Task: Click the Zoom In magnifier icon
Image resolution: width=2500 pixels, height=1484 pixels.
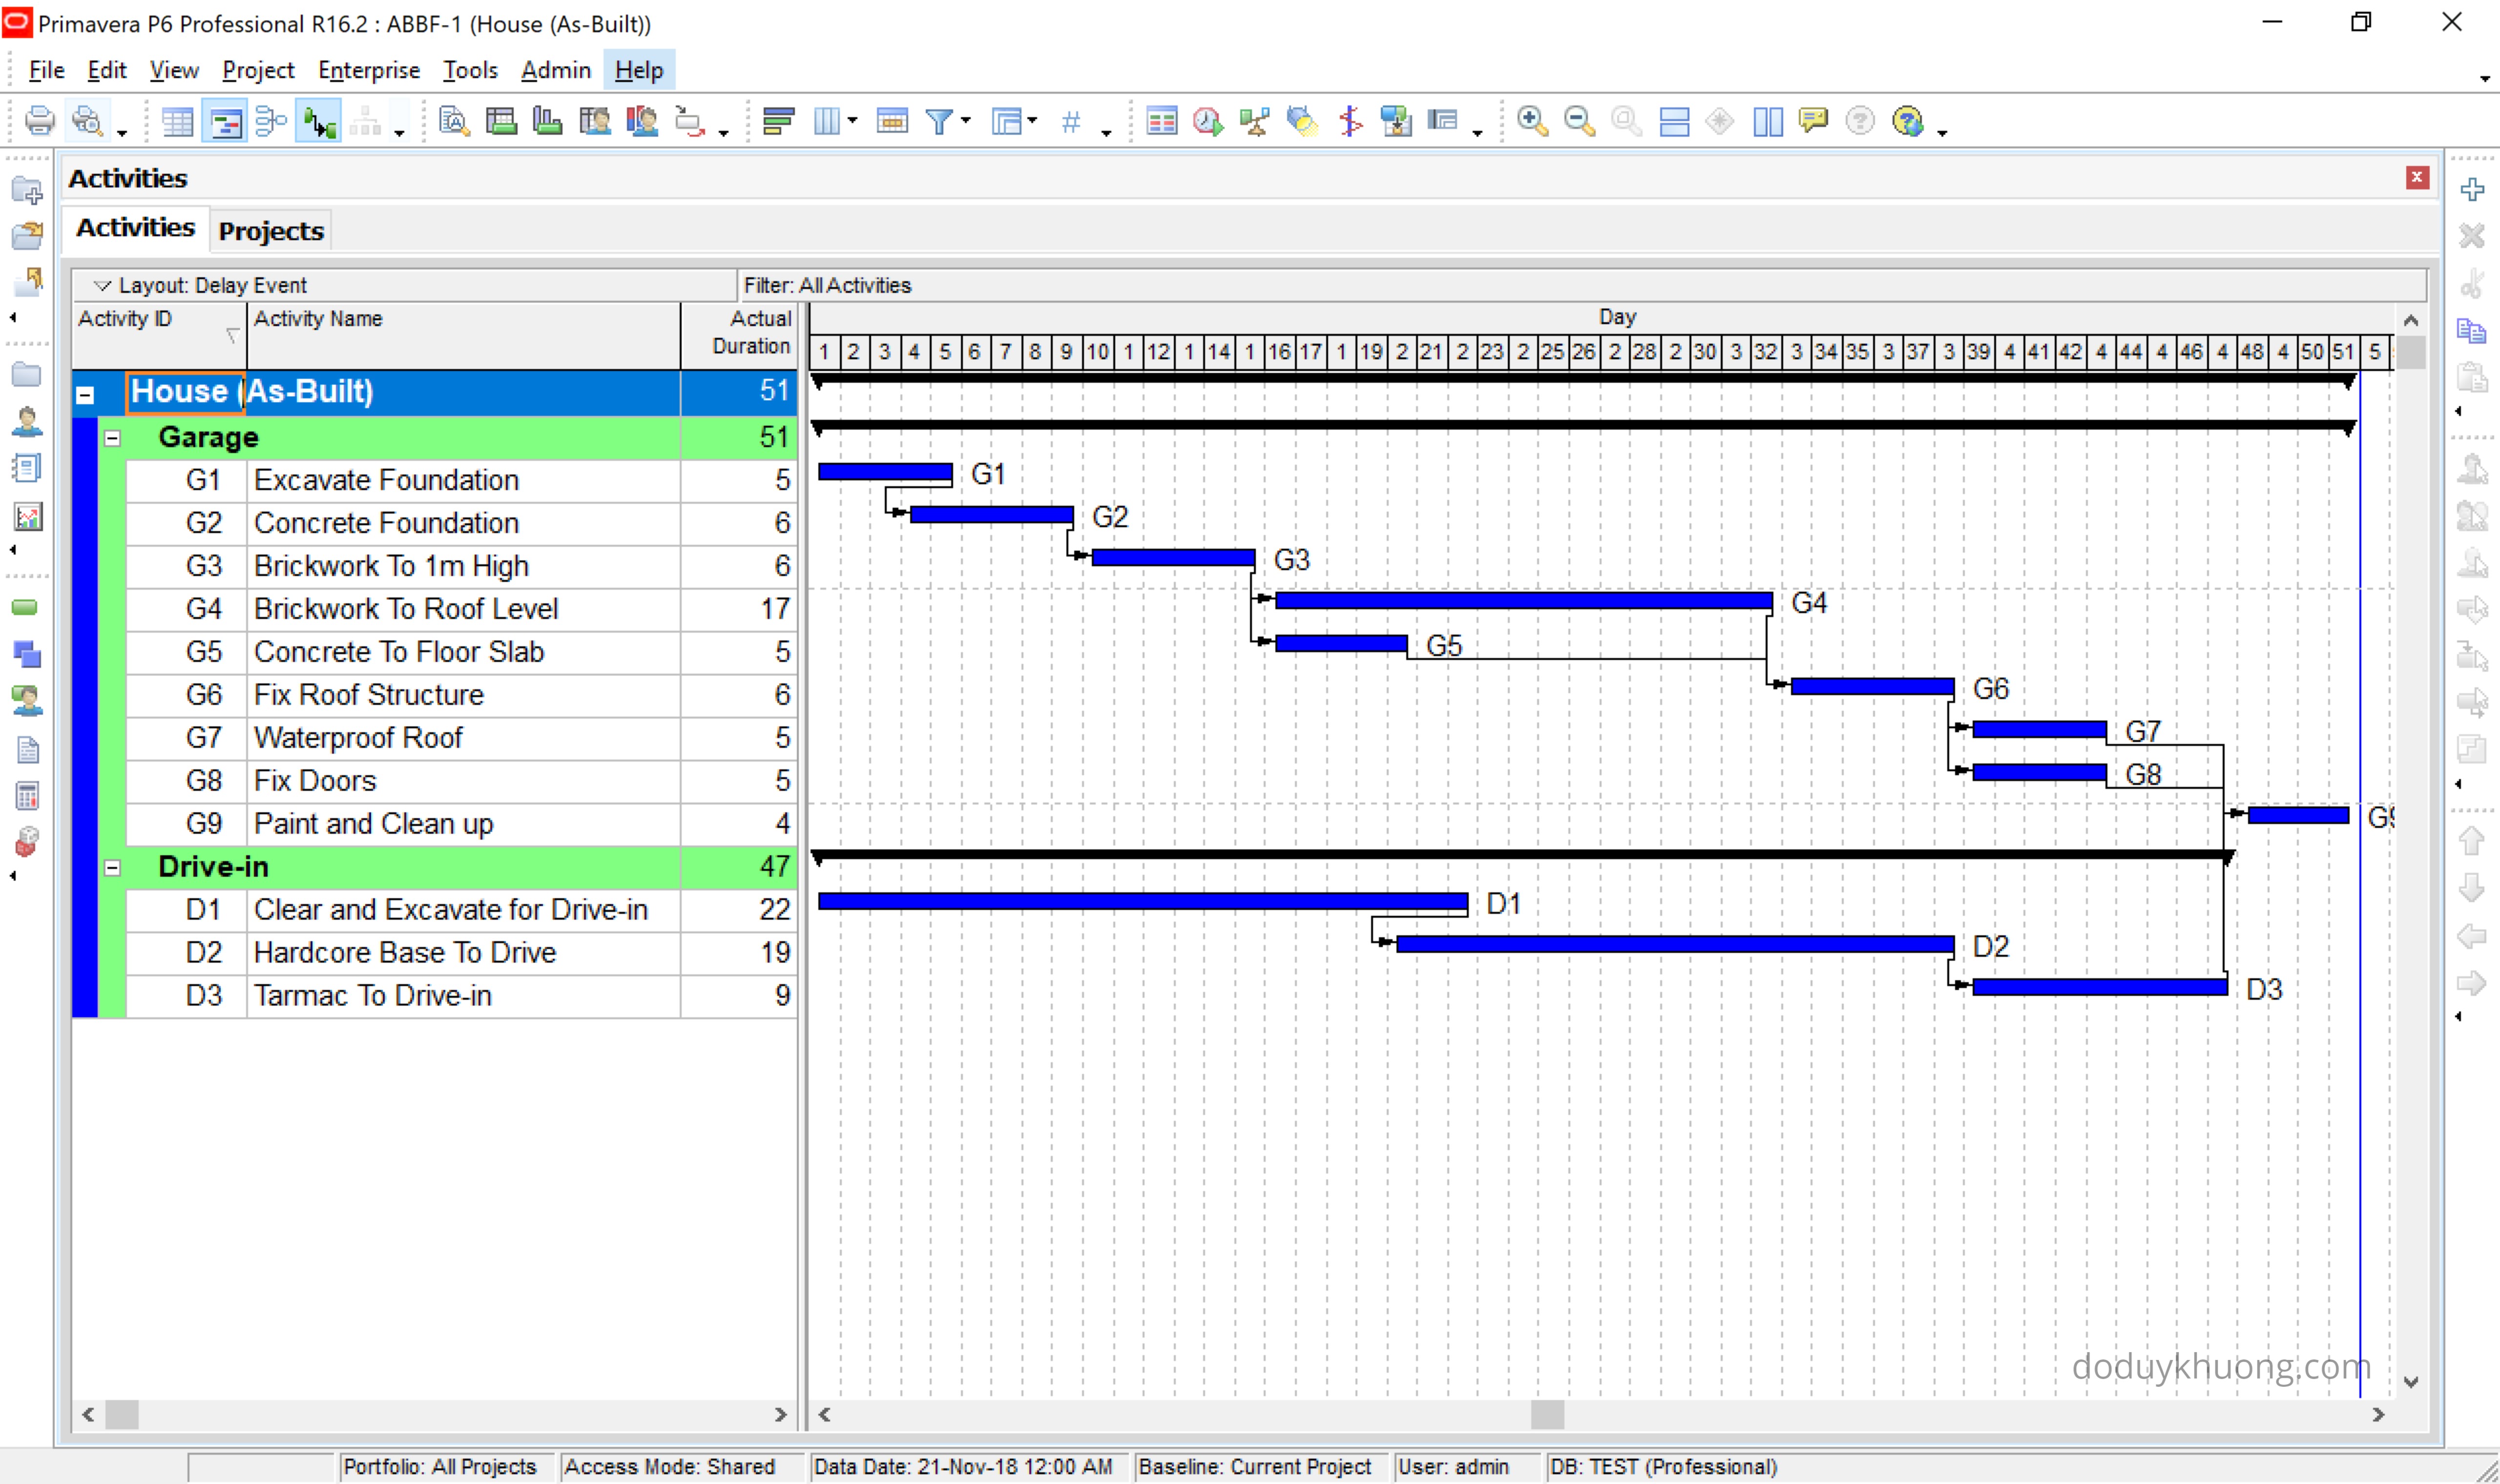Action: [1531, 121]
